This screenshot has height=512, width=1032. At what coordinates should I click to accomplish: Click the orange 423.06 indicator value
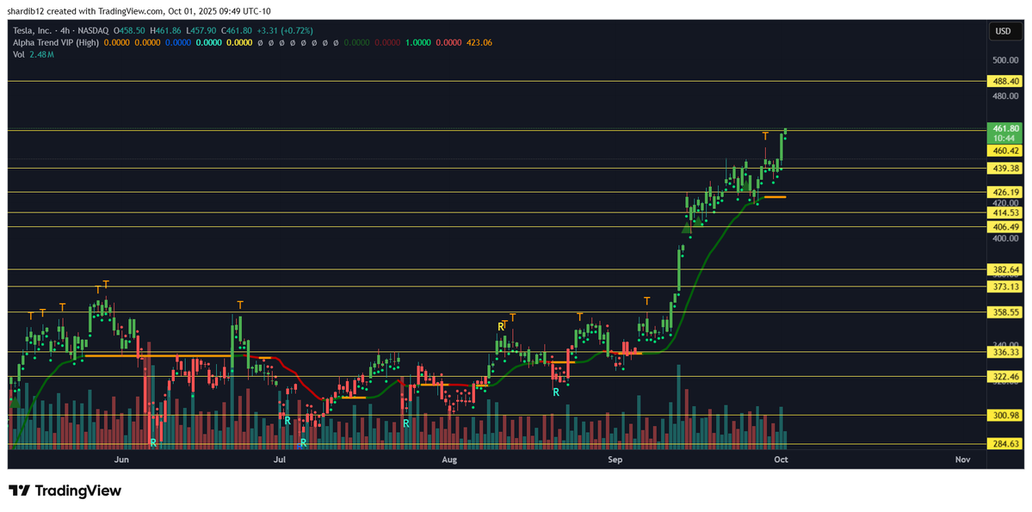(479, 42)
